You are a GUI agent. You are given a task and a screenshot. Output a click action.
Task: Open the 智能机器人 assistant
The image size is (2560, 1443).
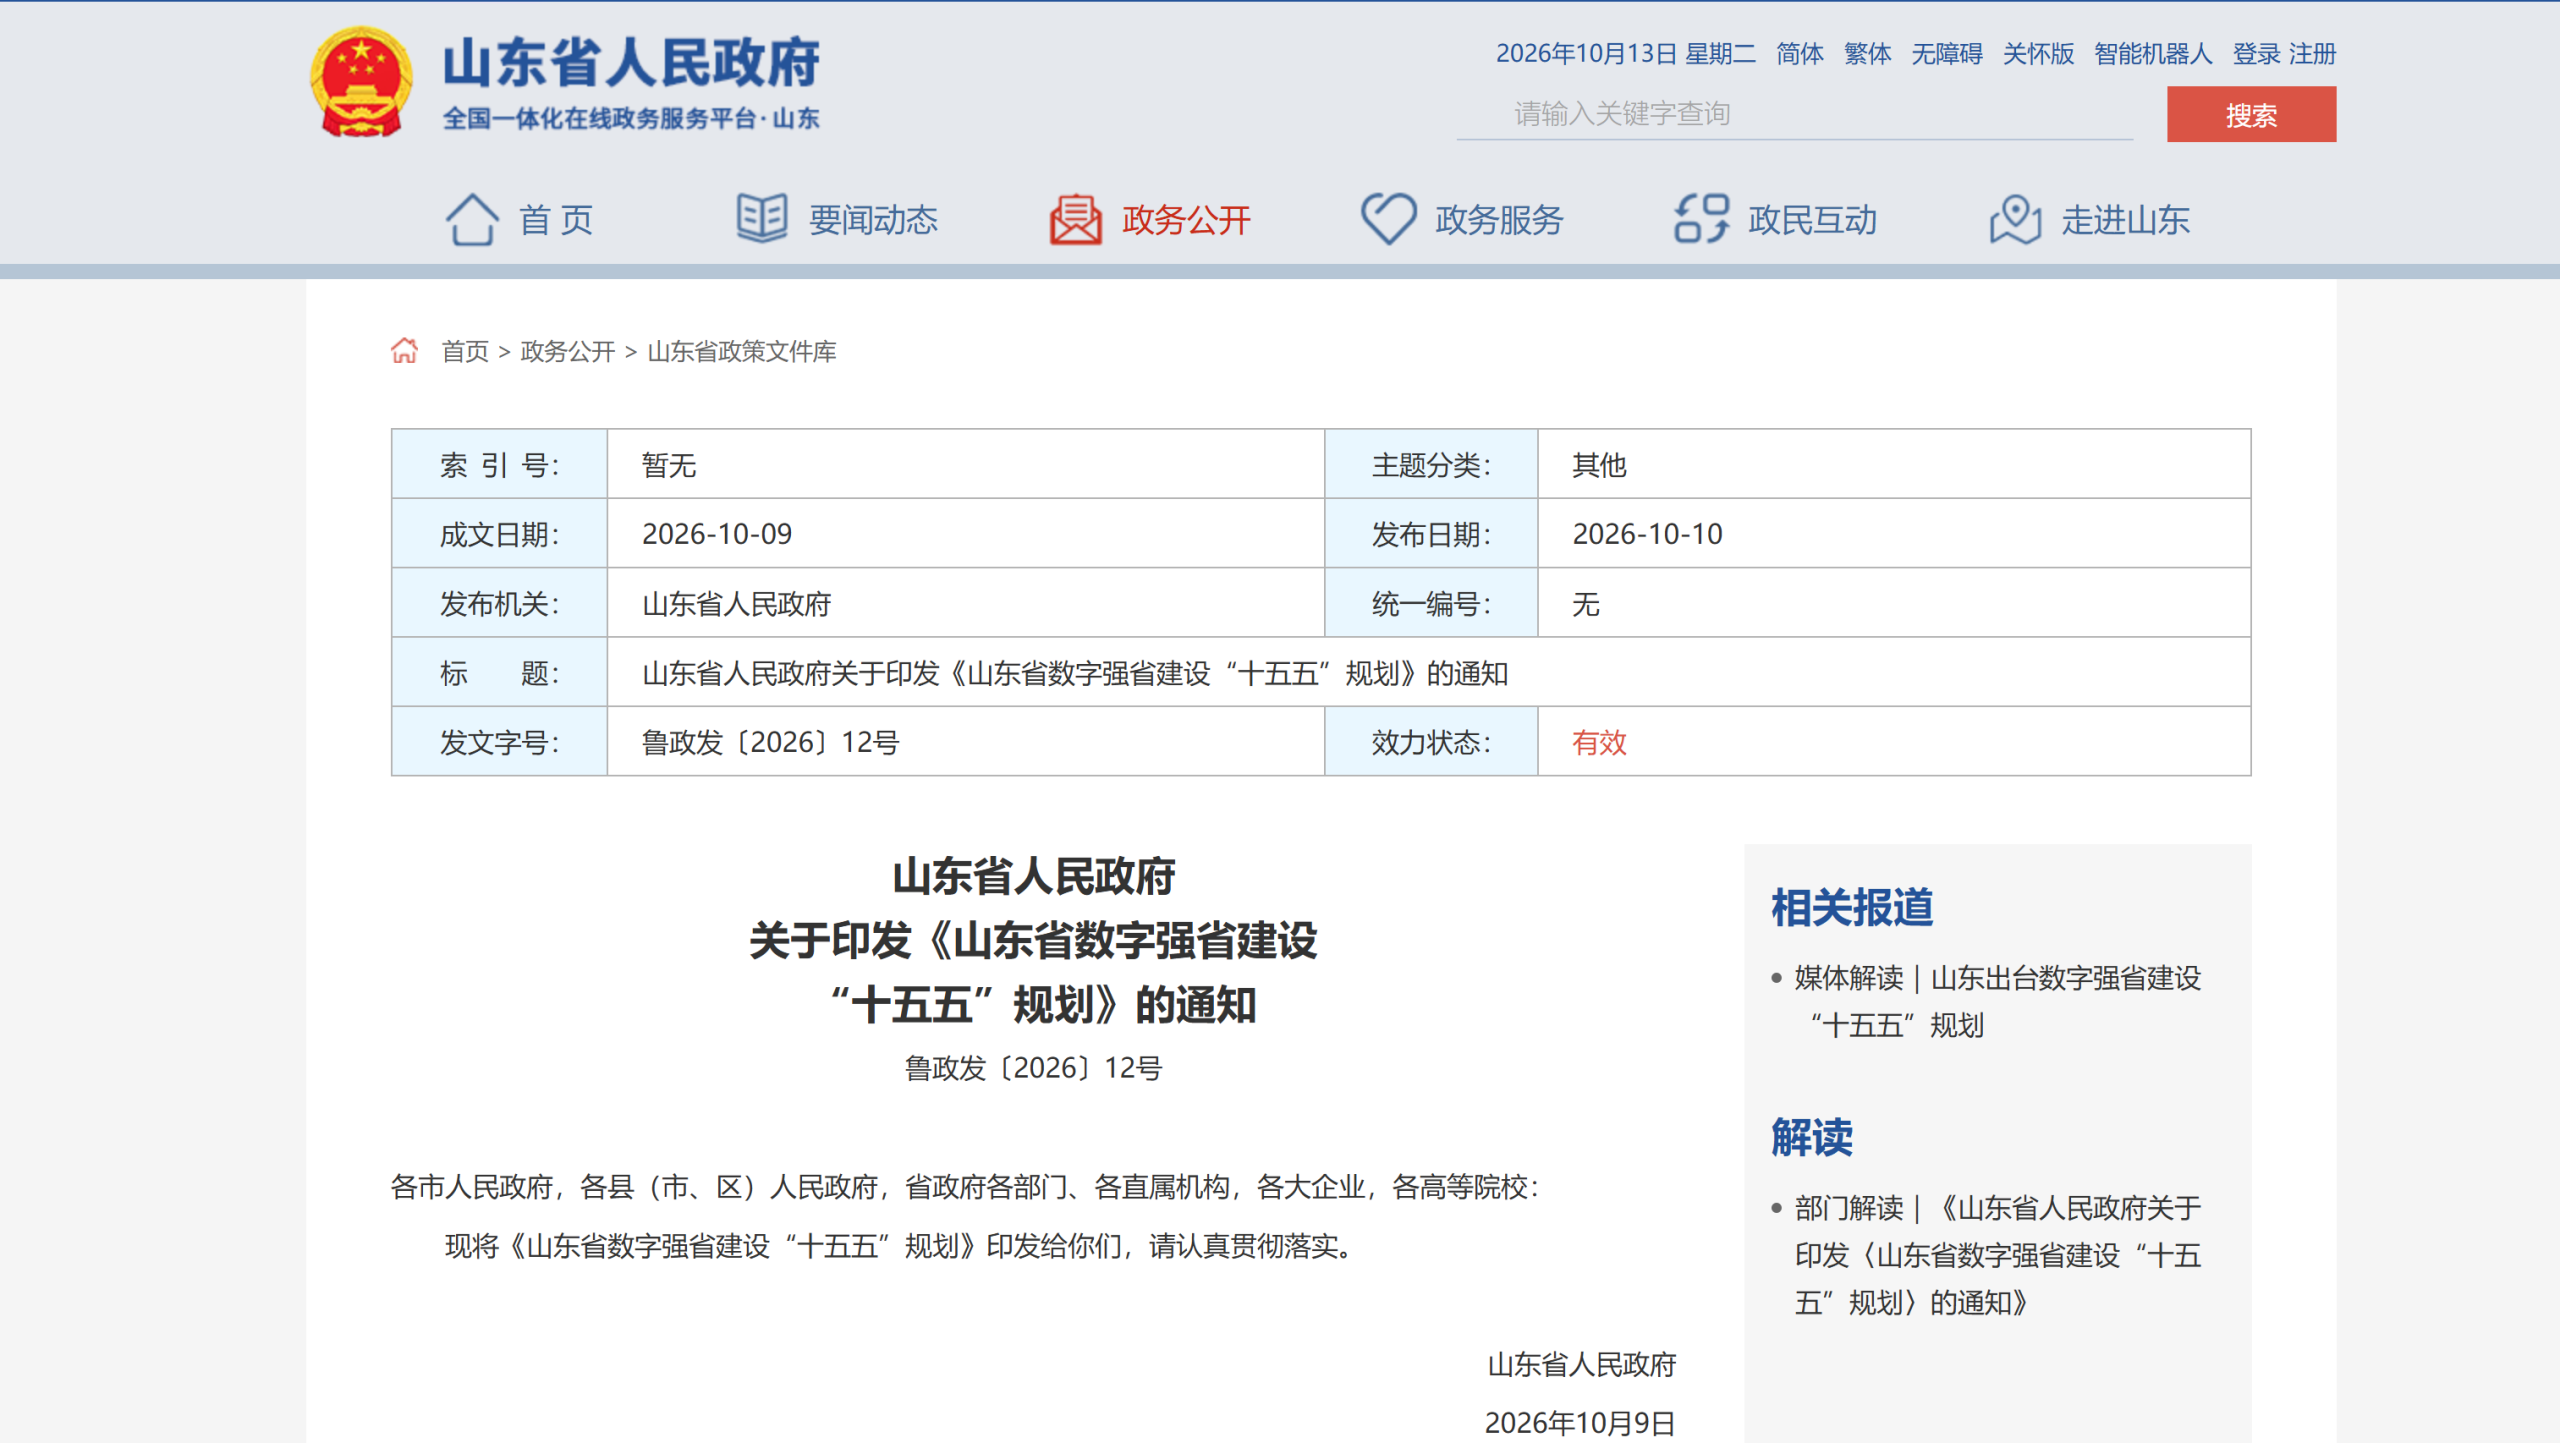tap(2153, 54)
